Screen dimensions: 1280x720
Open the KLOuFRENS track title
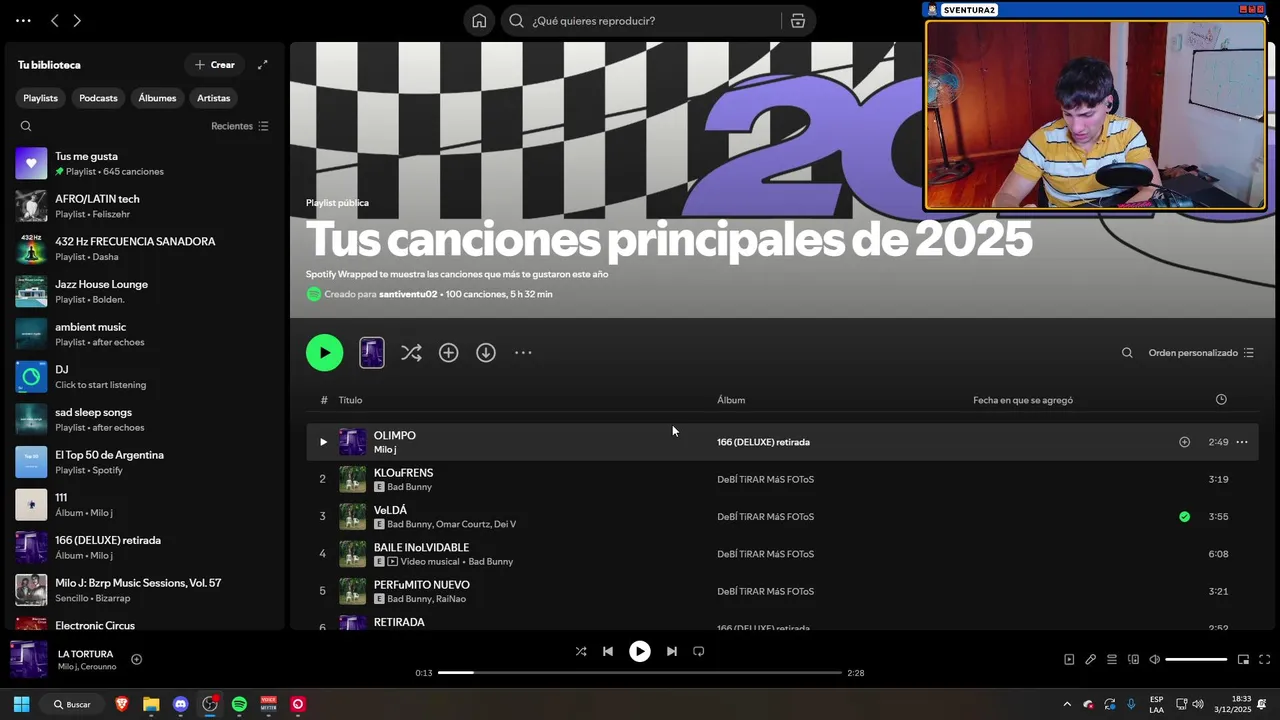point(403,473)
